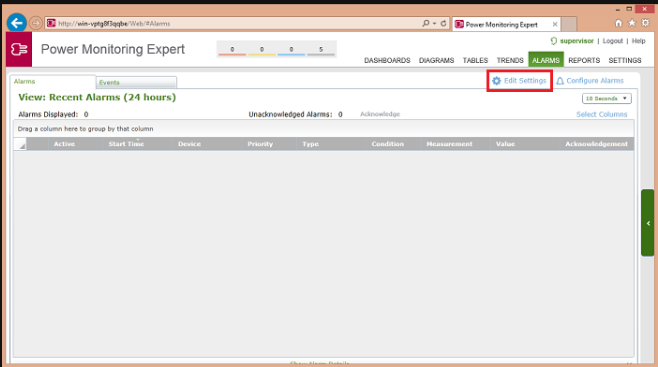
Task: Click the Acknowledge link
Action: (380, 114)
